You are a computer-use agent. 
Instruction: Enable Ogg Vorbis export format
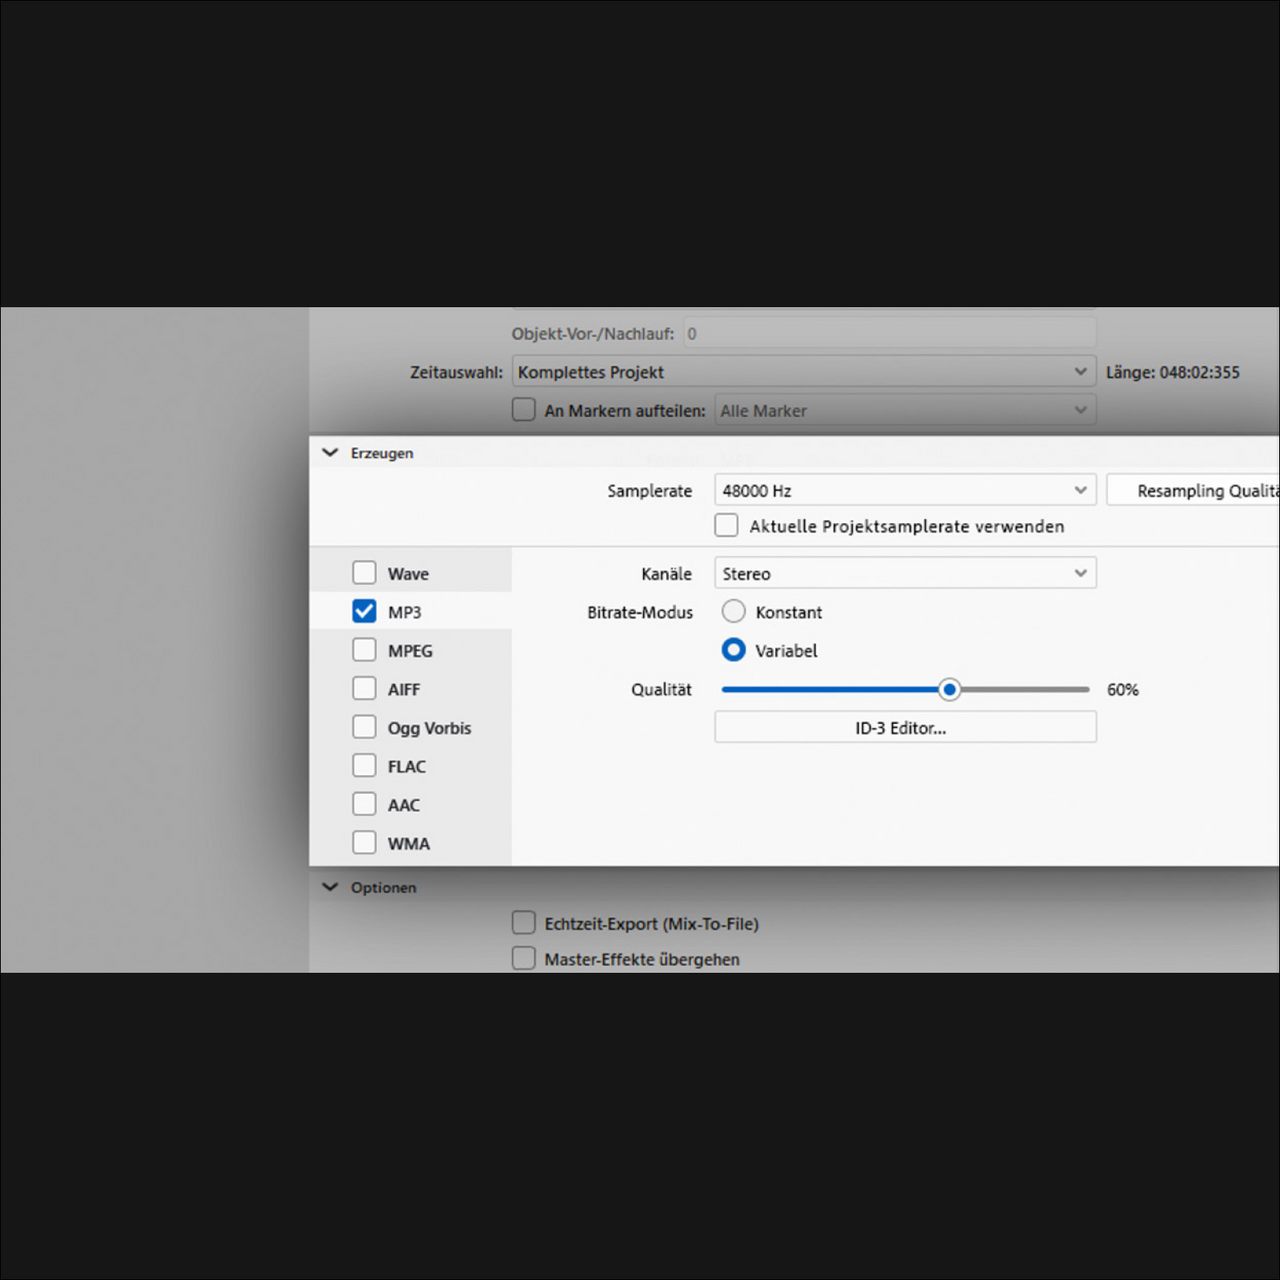point(364,727)
